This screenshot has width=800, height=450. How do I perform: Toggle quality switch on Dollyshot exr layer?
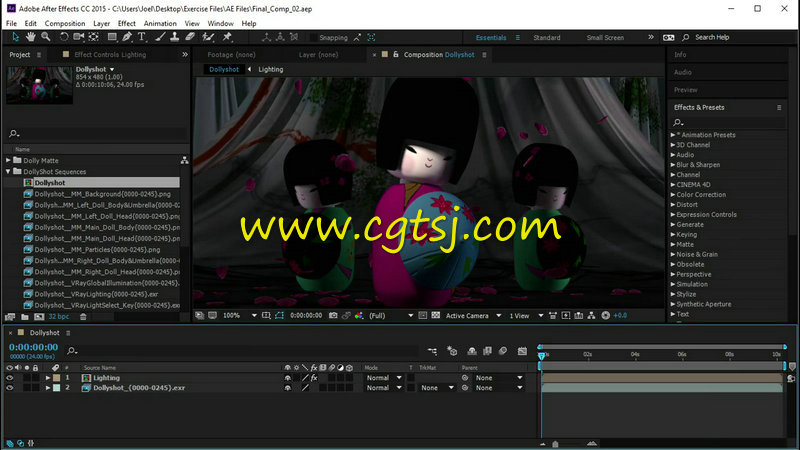point(305,388)
